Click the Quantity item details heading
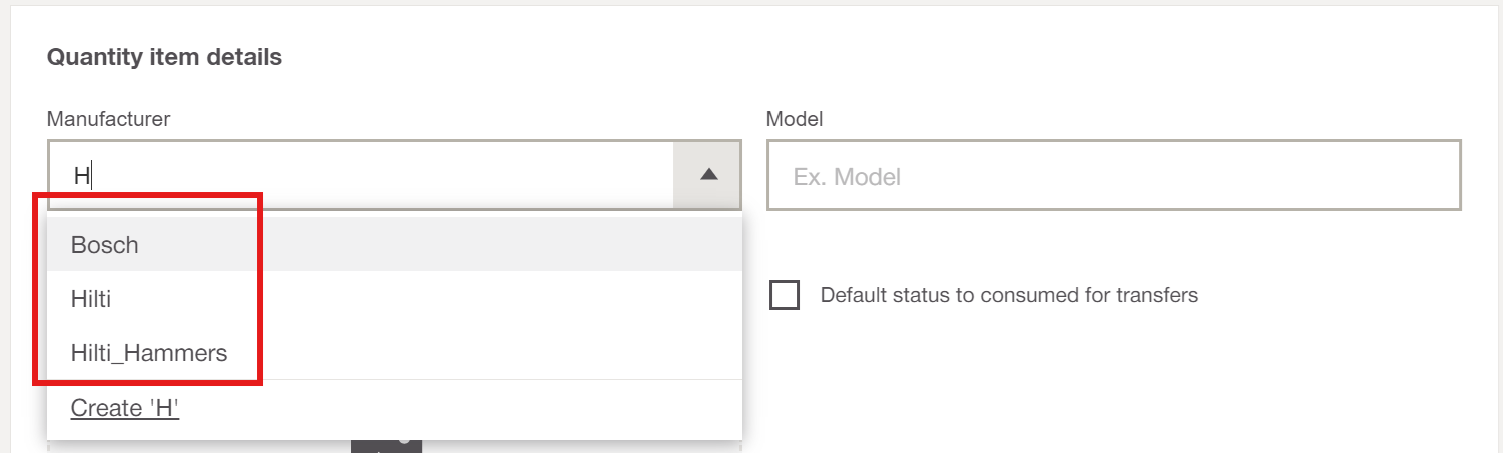1503x453 pixels. coord(164,57)
